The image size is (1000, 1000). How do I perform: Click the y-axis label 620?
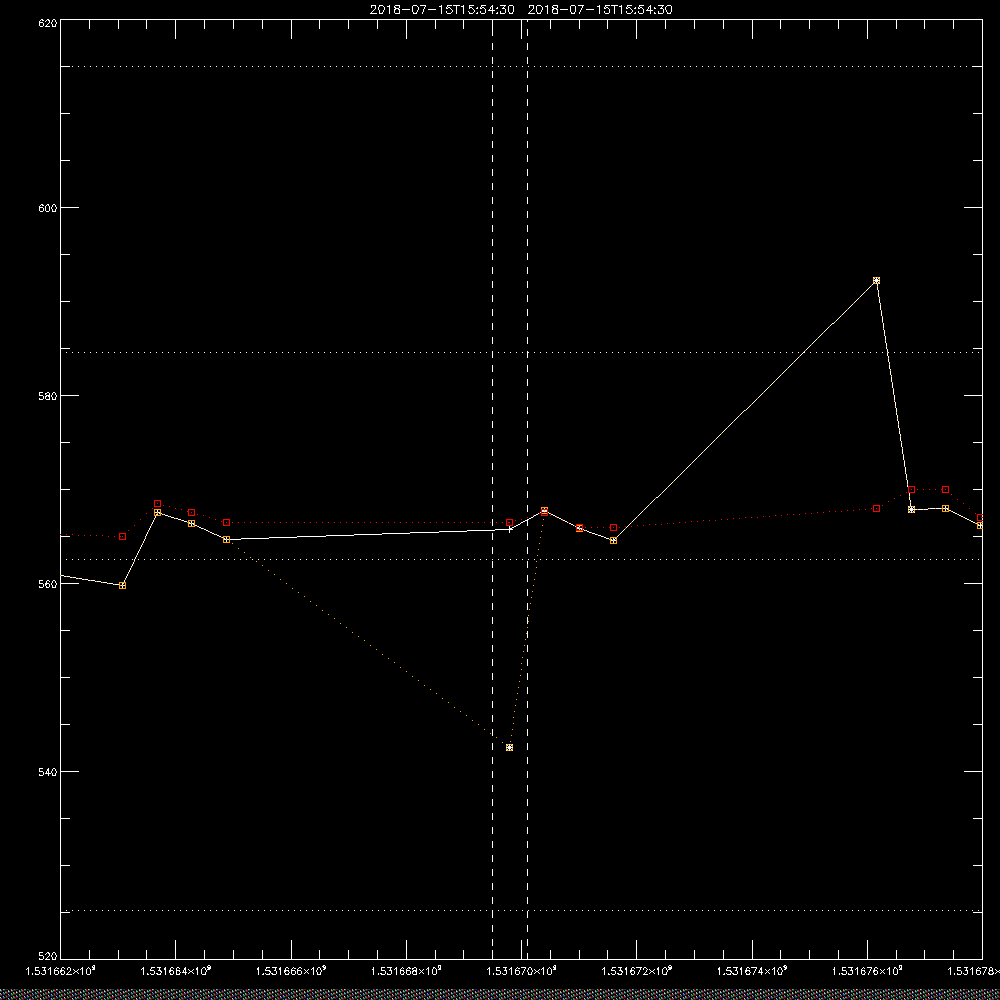tap(48, 22)
